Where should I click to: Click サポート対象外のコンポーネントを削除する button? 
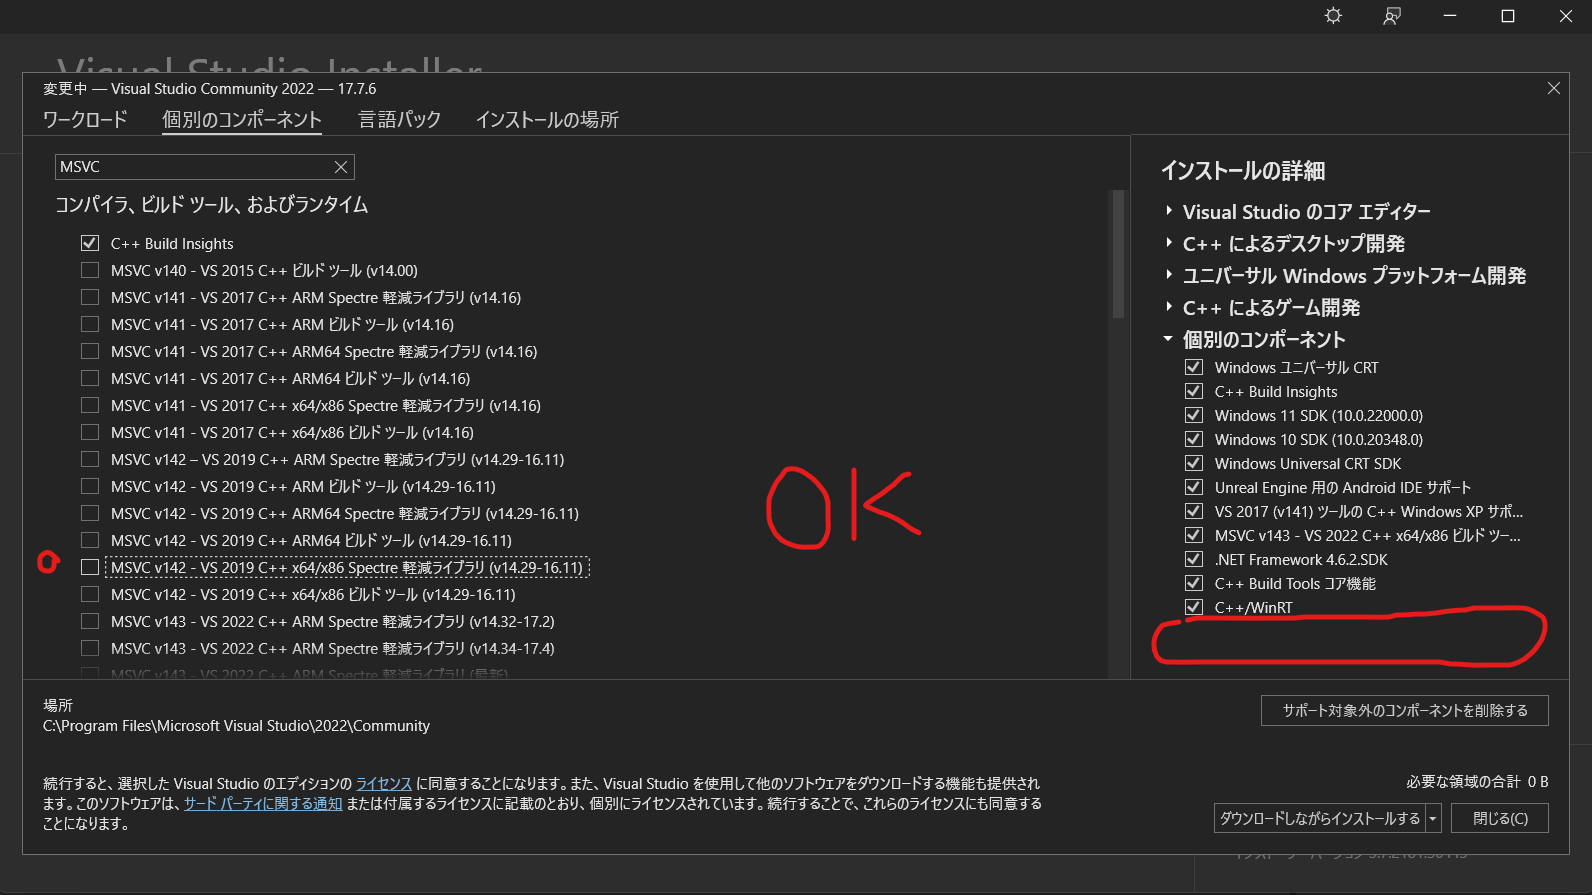point(1404,711)
